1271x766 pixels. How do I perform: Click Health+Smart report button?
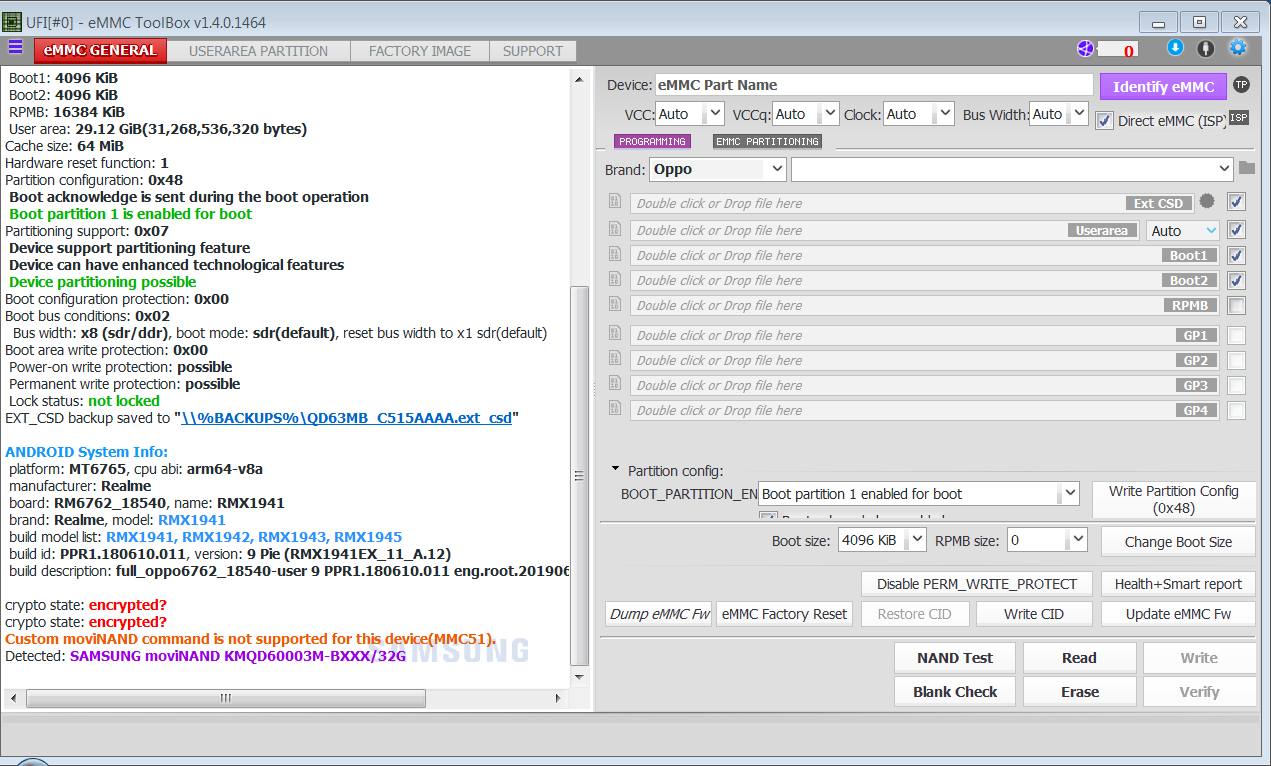[x=1178, y=583]
